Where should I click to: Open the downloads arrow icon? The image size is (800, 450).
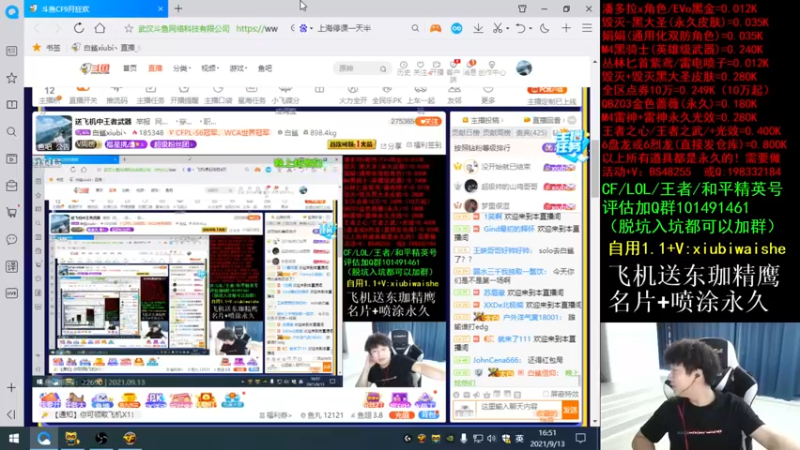478,29
